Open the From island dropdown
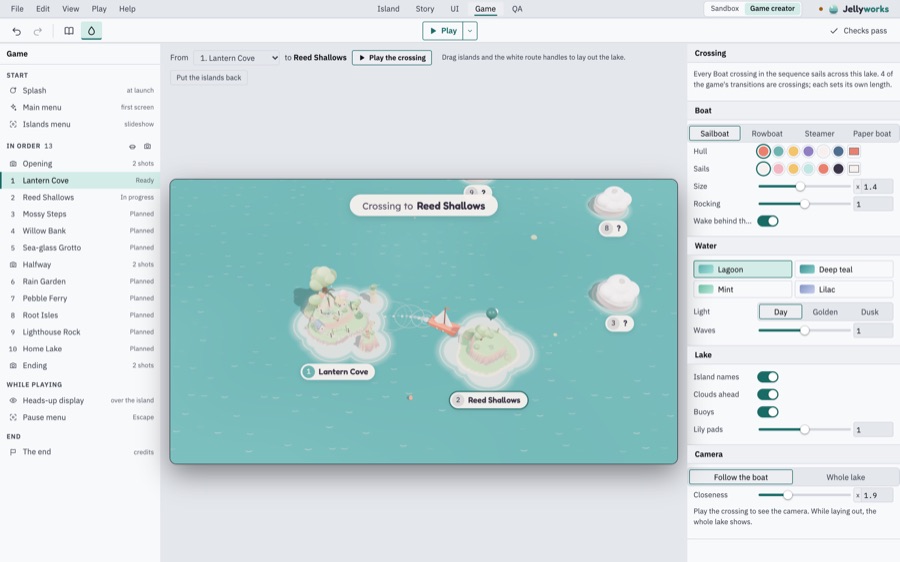The height and width of the screenshot is (562, 900). pyautogui.click(x=237, y=58)
